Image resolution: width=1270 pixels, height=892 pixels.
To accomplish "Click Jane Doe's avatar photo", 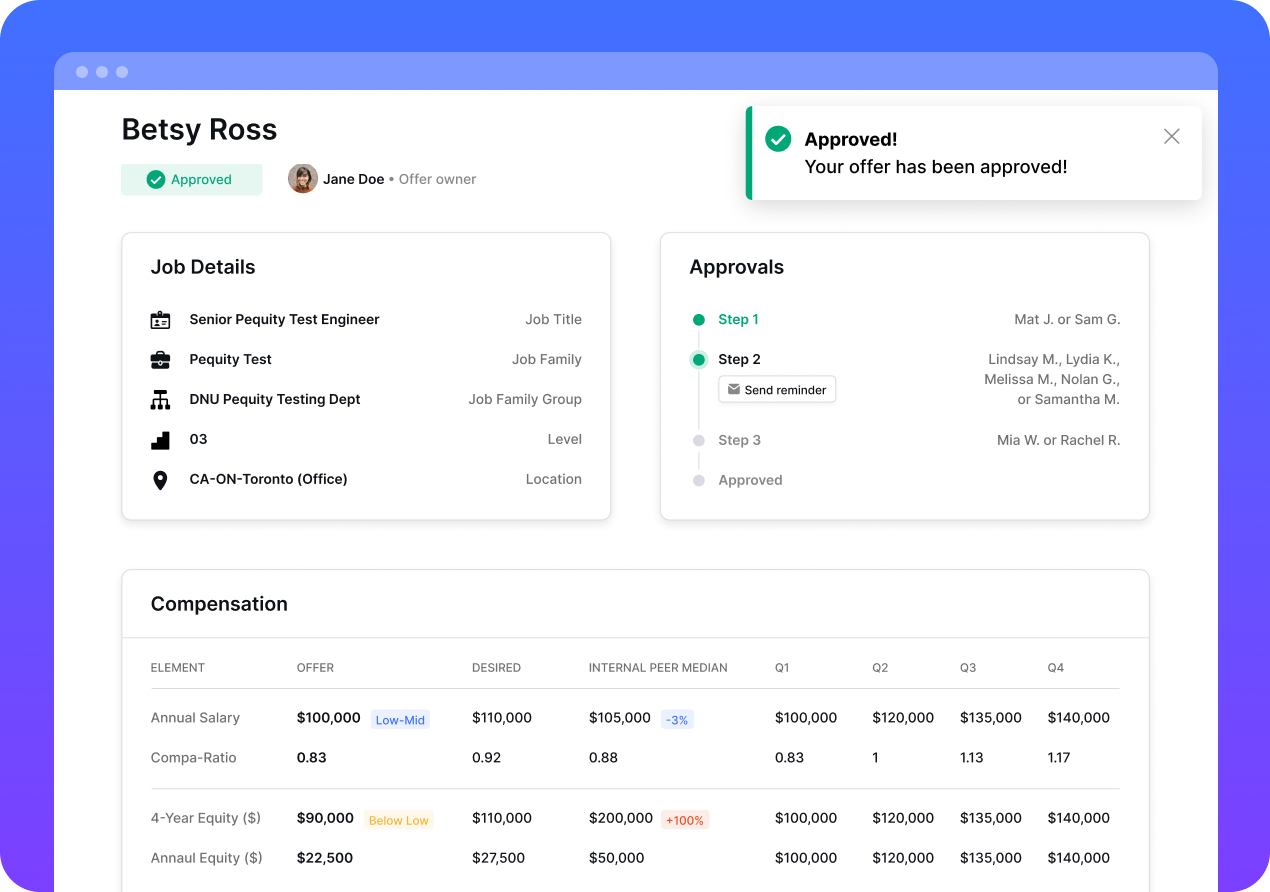I will 303,179.
